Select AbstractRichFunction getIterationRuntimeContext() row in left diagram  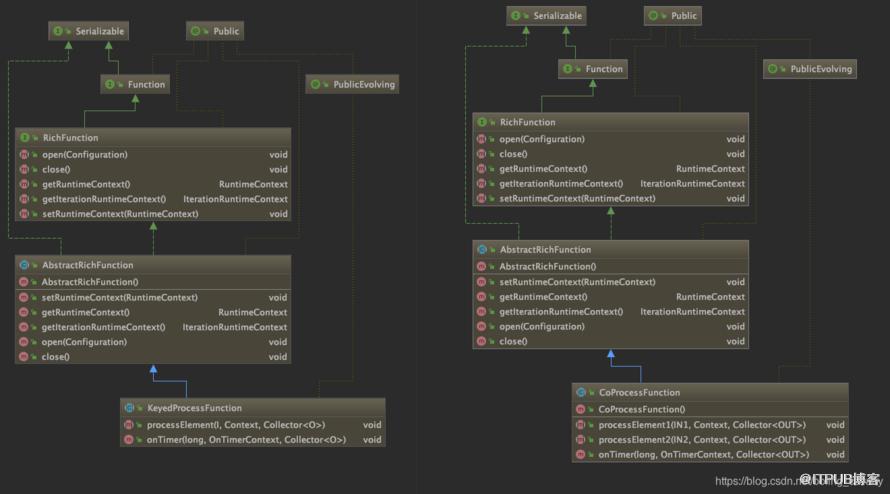point(153,327)
